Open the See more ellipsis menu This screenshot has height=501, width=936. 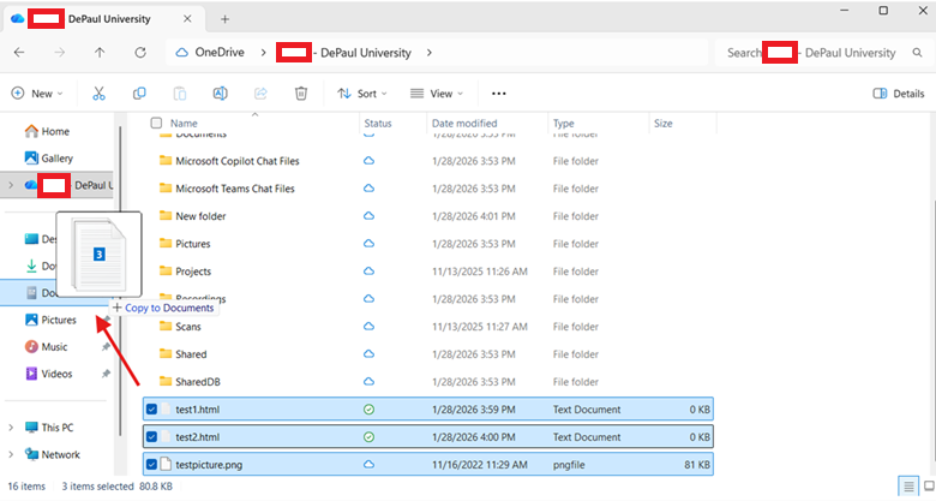pyautogui.click(x=499, y=93)
